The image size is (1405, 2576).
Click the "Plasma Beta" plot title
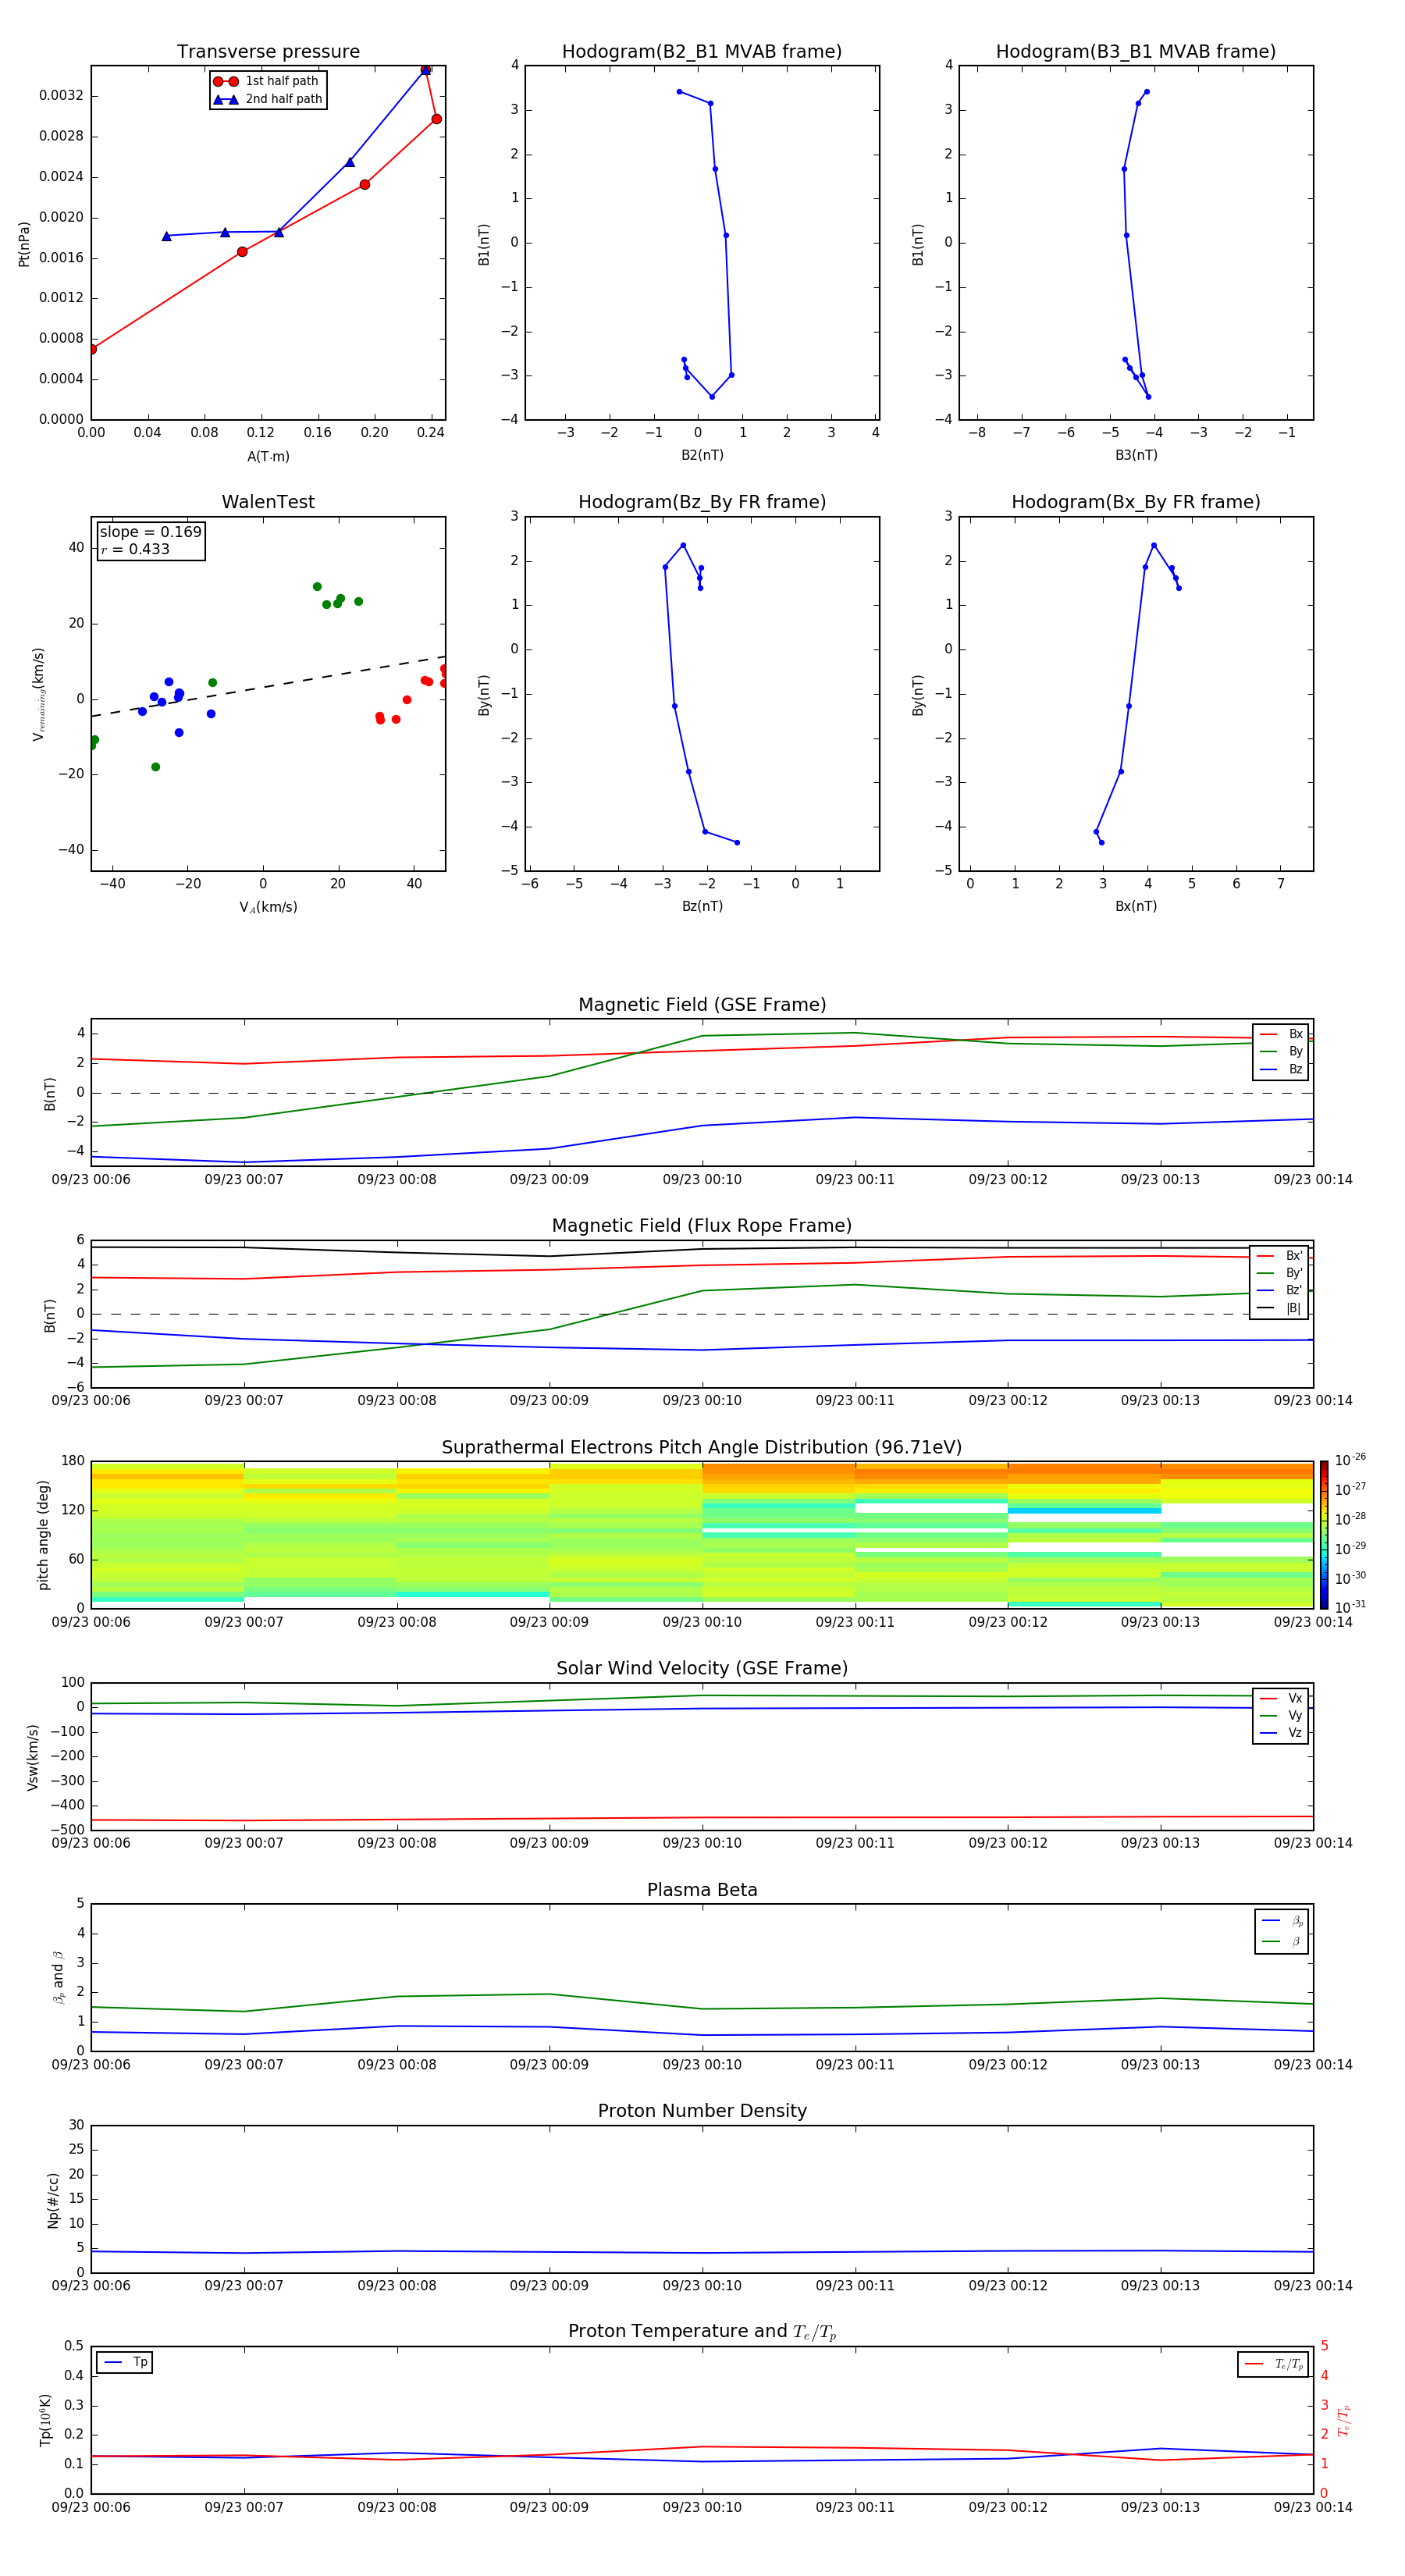tap(702, 1891)
